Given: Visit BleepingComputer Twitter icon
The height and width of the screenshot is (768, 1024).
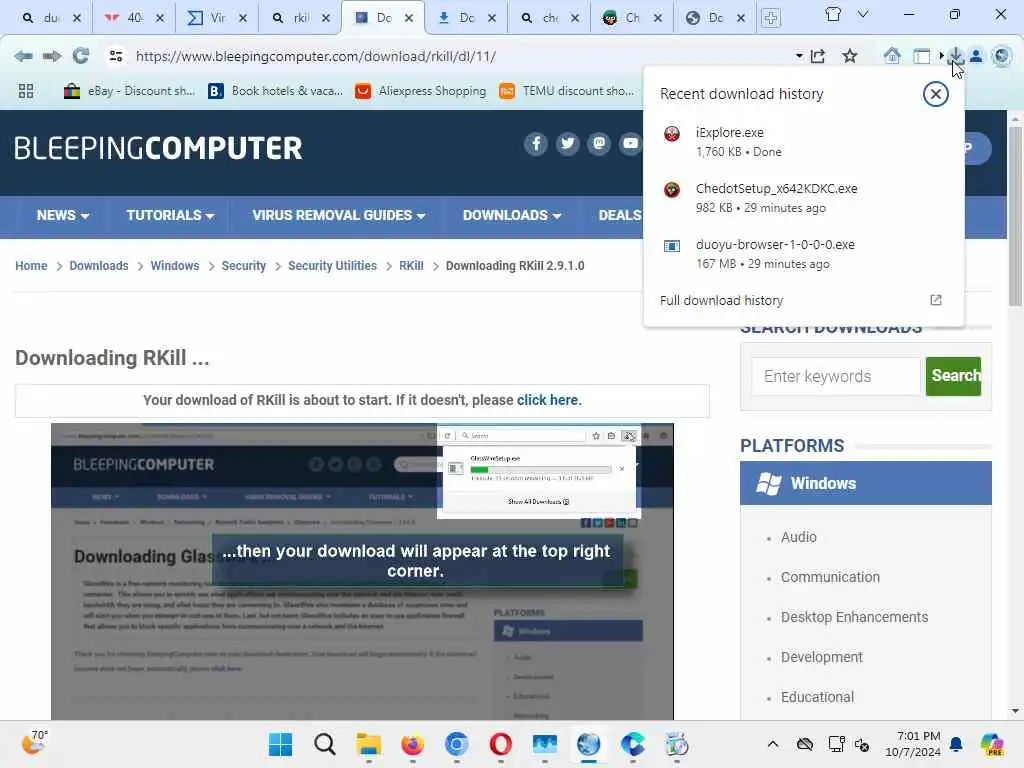Looking at the screenshot, I should pyautogui.click(x=568, y=143).
